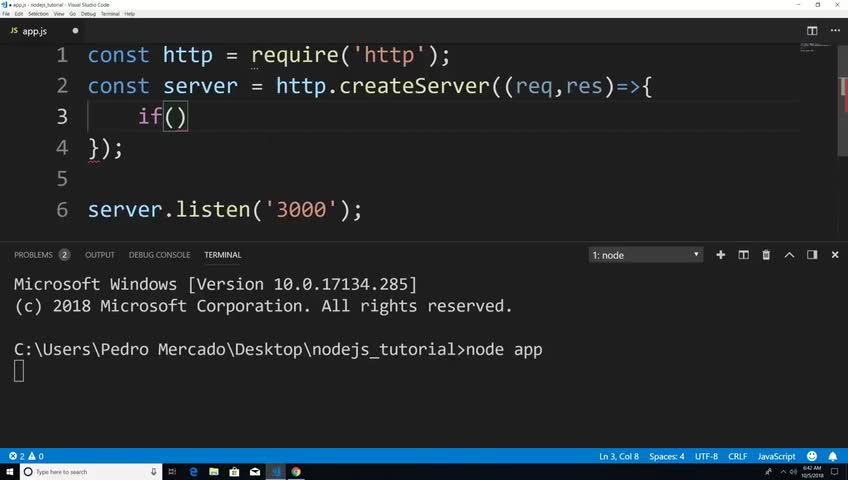
Task: Maximize the panel with the chevron-up icon
Action: click(x=789, y=255)
